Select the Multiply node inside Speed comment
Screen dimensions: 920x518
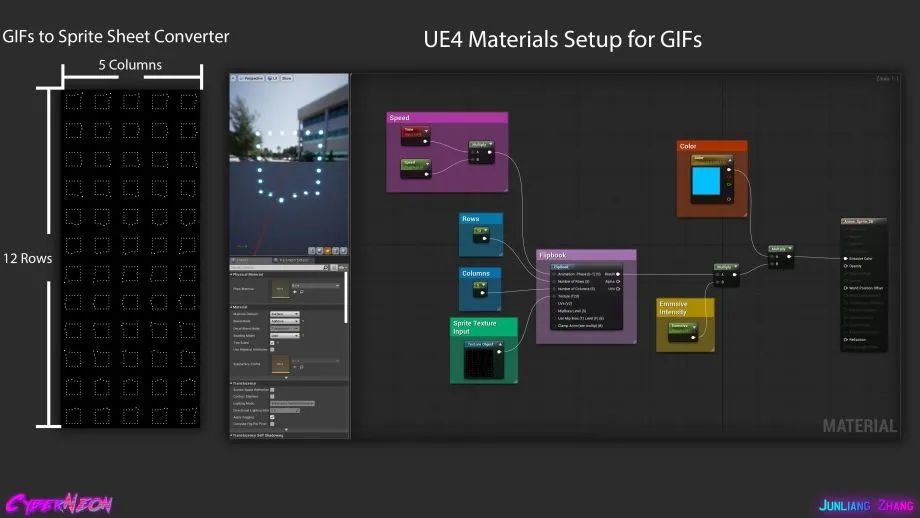pyautogui.click(x=481, y=152)
